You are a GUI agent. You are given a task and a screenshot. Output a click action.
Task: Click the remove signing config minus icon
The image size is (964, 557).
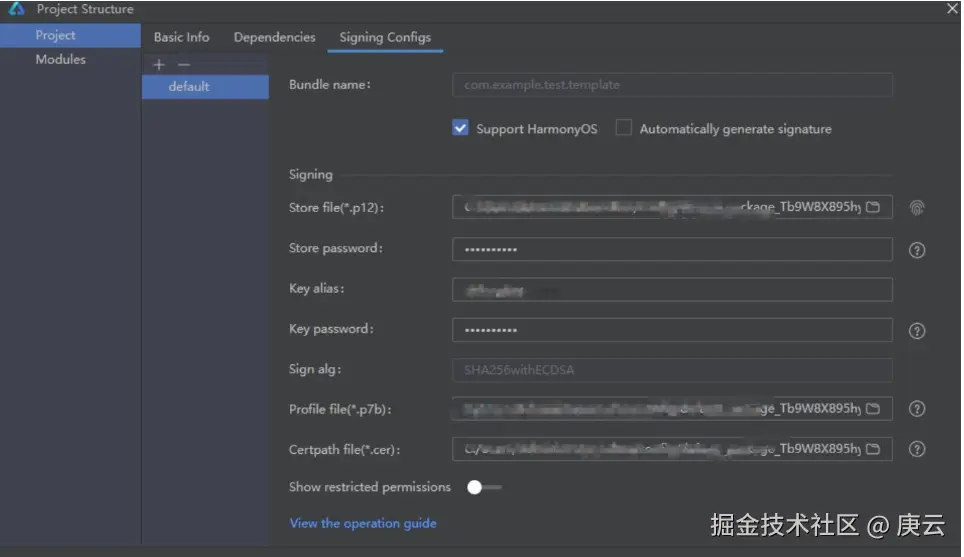tap(184, 65)
